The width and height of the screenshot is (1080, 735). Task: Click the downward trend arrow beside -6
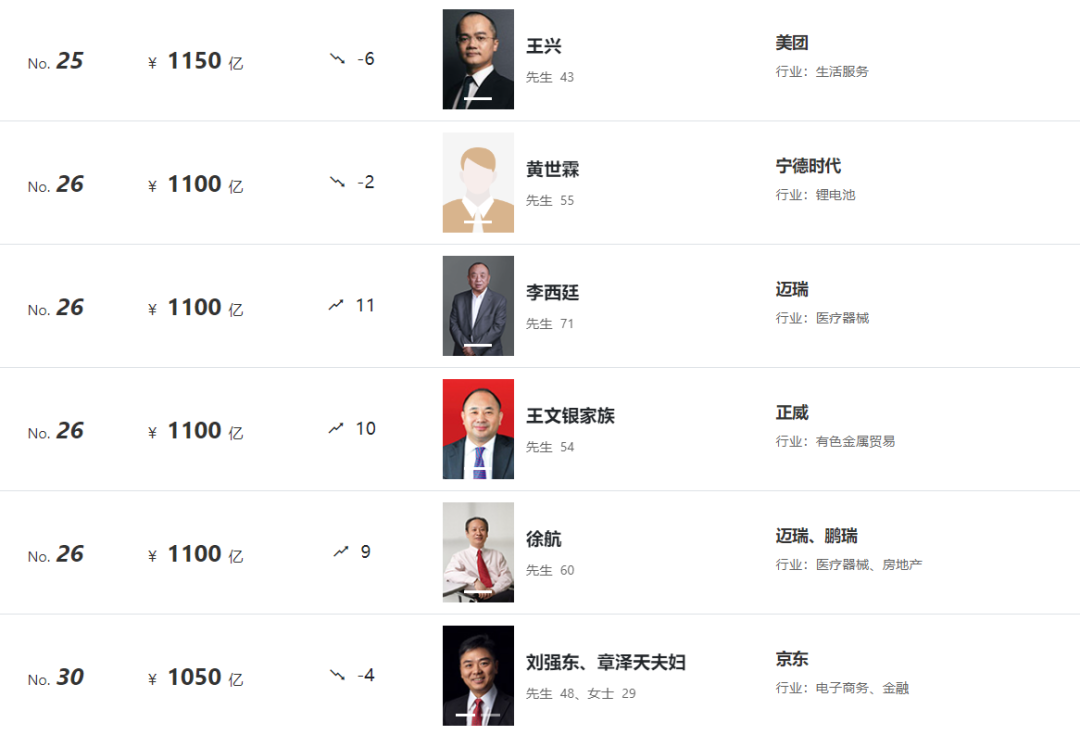[x=337, y=59]
